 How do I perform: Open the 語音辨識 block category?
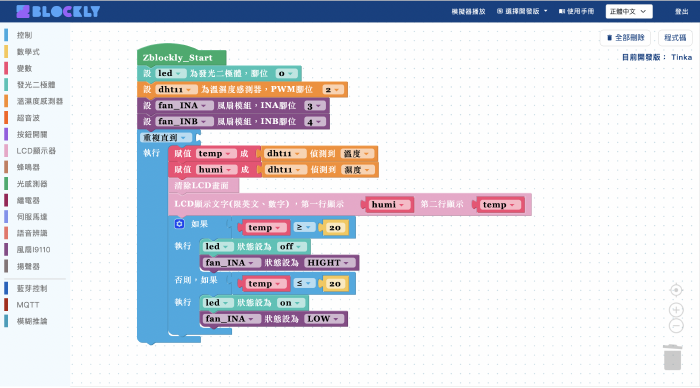tap(32, 233)
